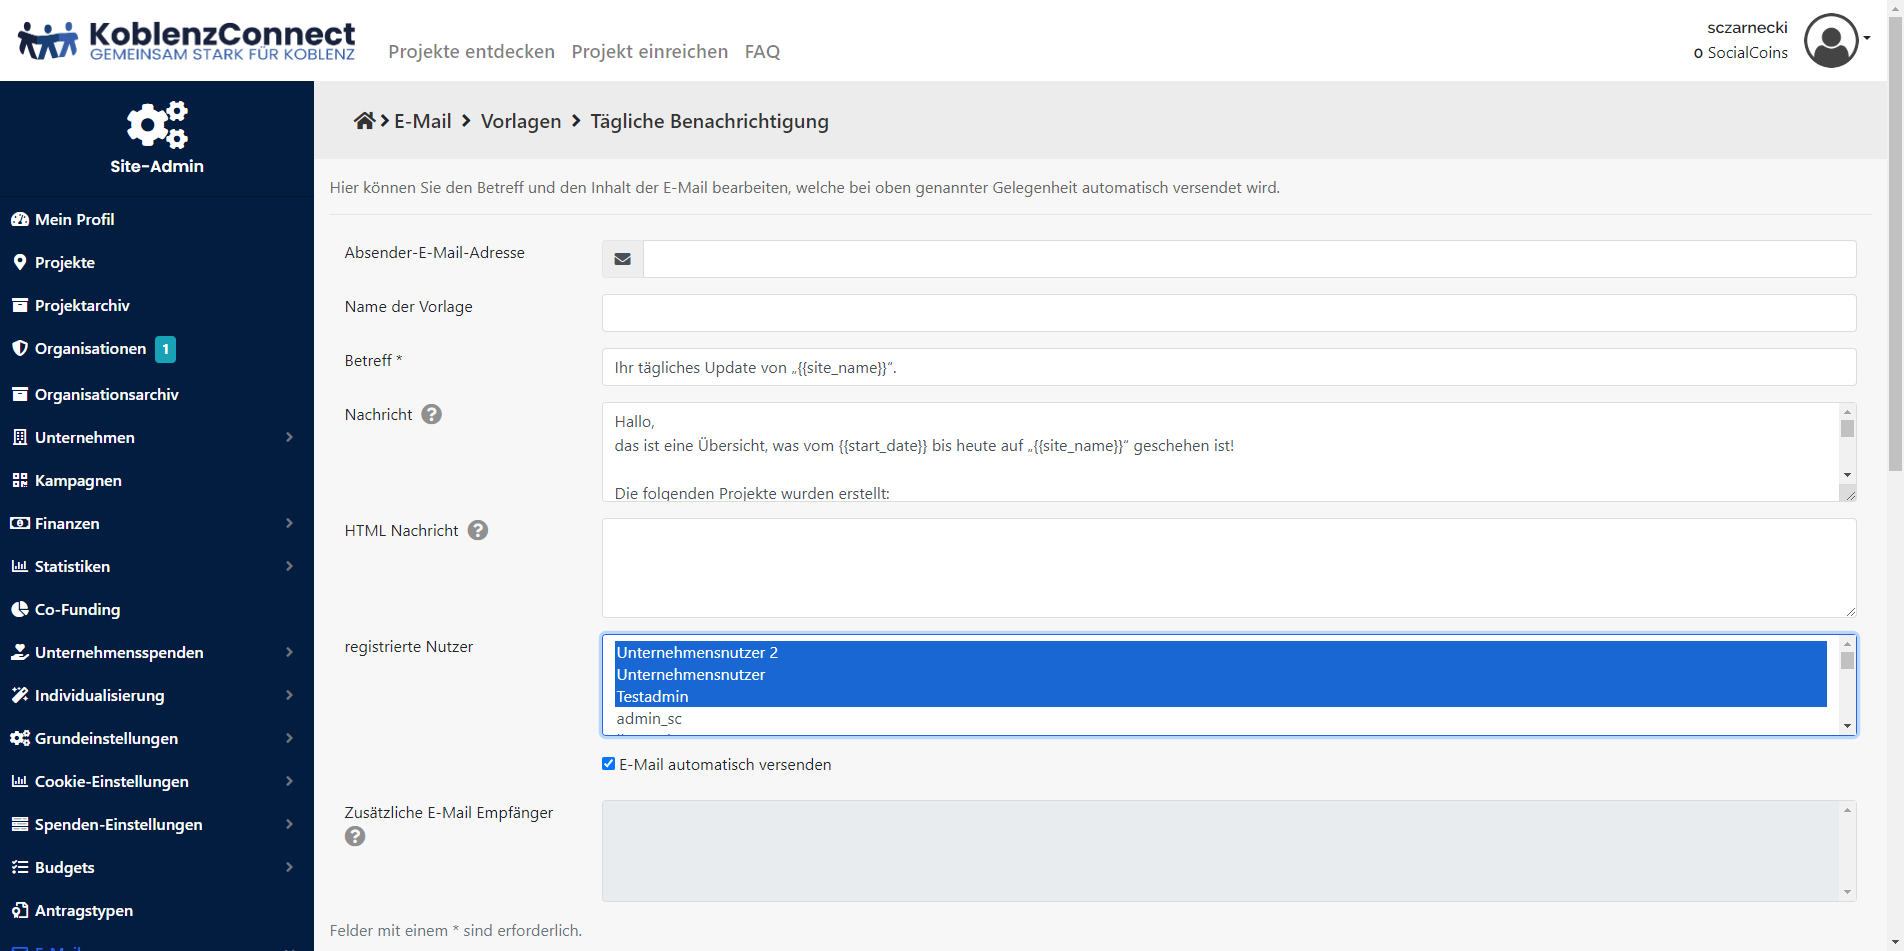1904x951 pixels.
Task: Click into the Name der Vorlage field
Action: point(1228,313)
